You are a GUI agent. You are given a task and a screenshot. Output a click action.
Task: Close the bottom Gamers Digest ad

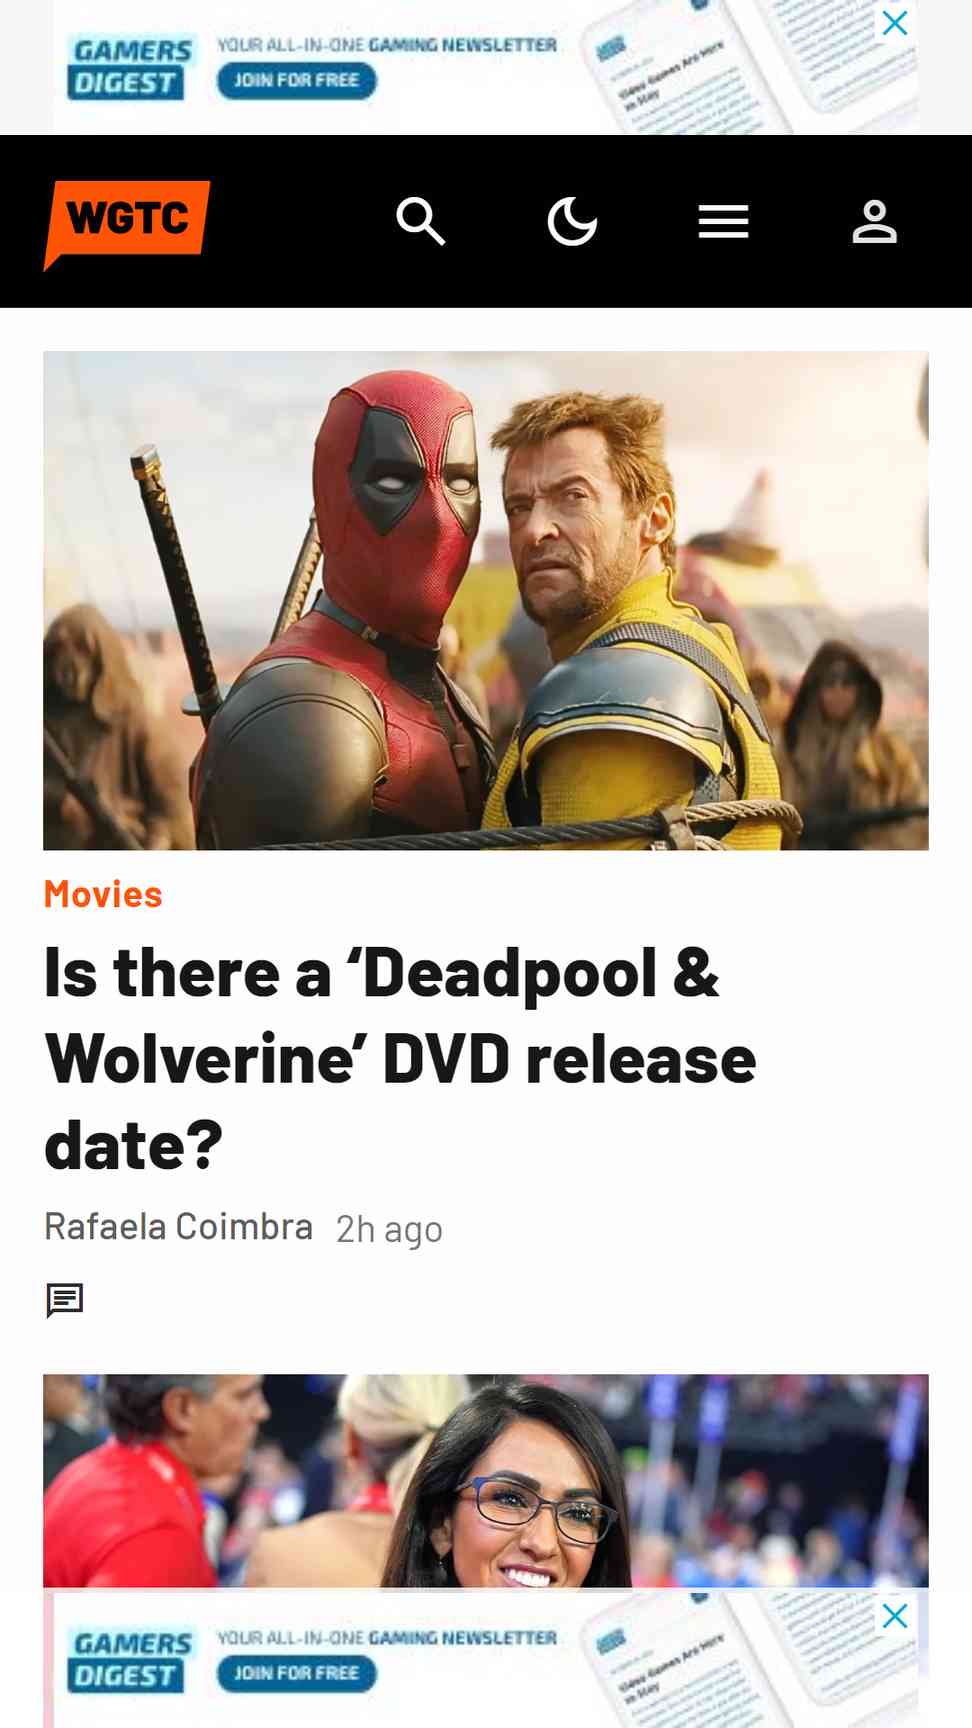point(895,1615)
